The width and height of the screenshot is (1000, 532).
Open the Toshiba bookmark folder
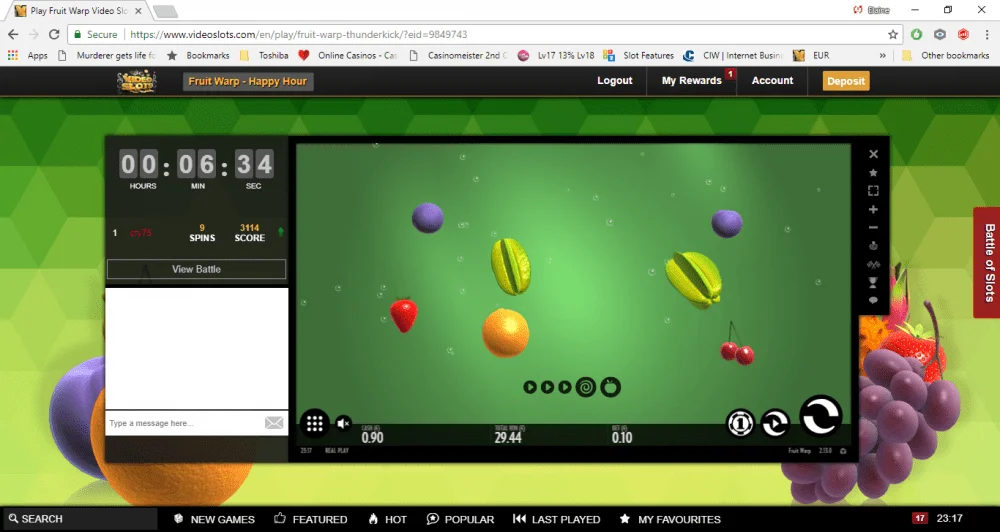(264, 55)
